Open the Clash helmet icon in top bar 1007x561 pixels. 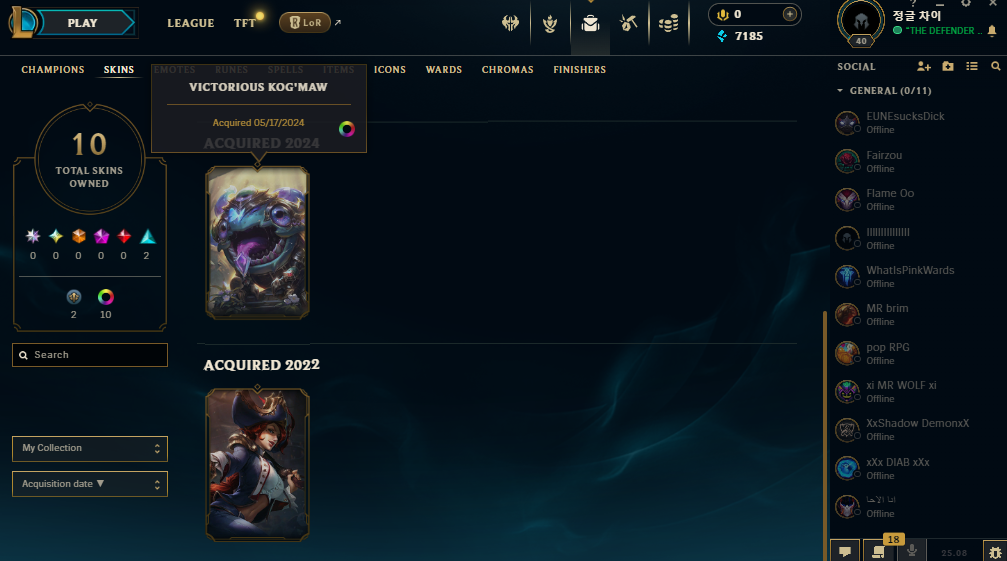511,24
